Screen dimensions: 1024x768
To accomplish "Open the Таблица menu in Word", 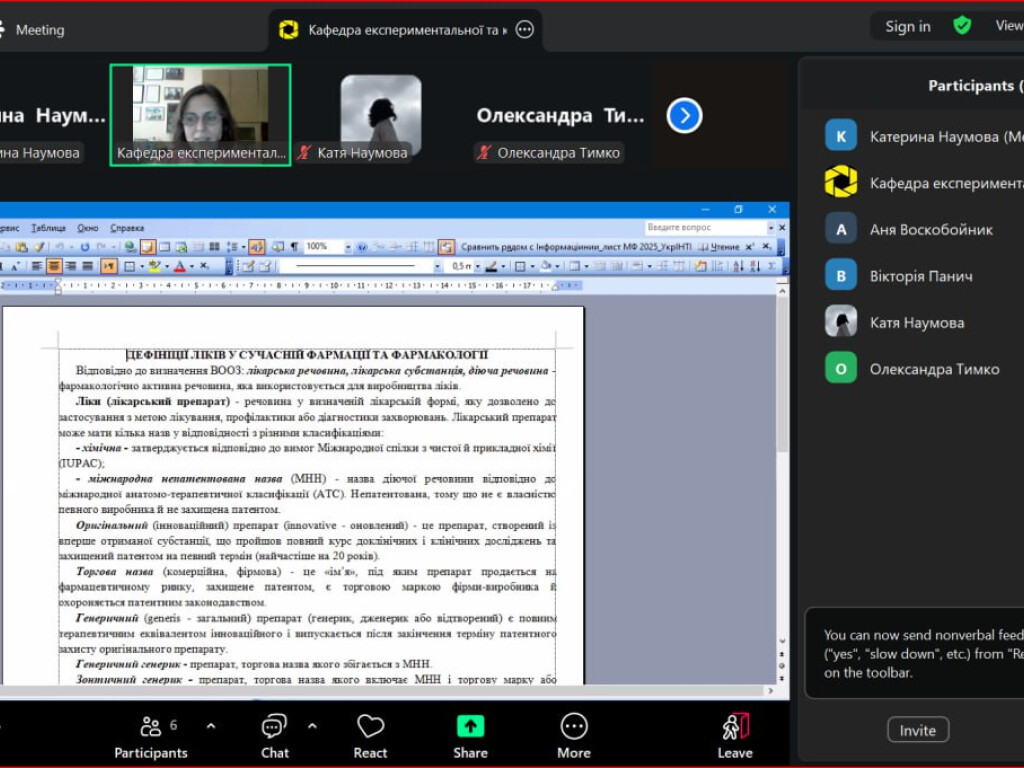I will pyautogui.click(x=48, y=228).
